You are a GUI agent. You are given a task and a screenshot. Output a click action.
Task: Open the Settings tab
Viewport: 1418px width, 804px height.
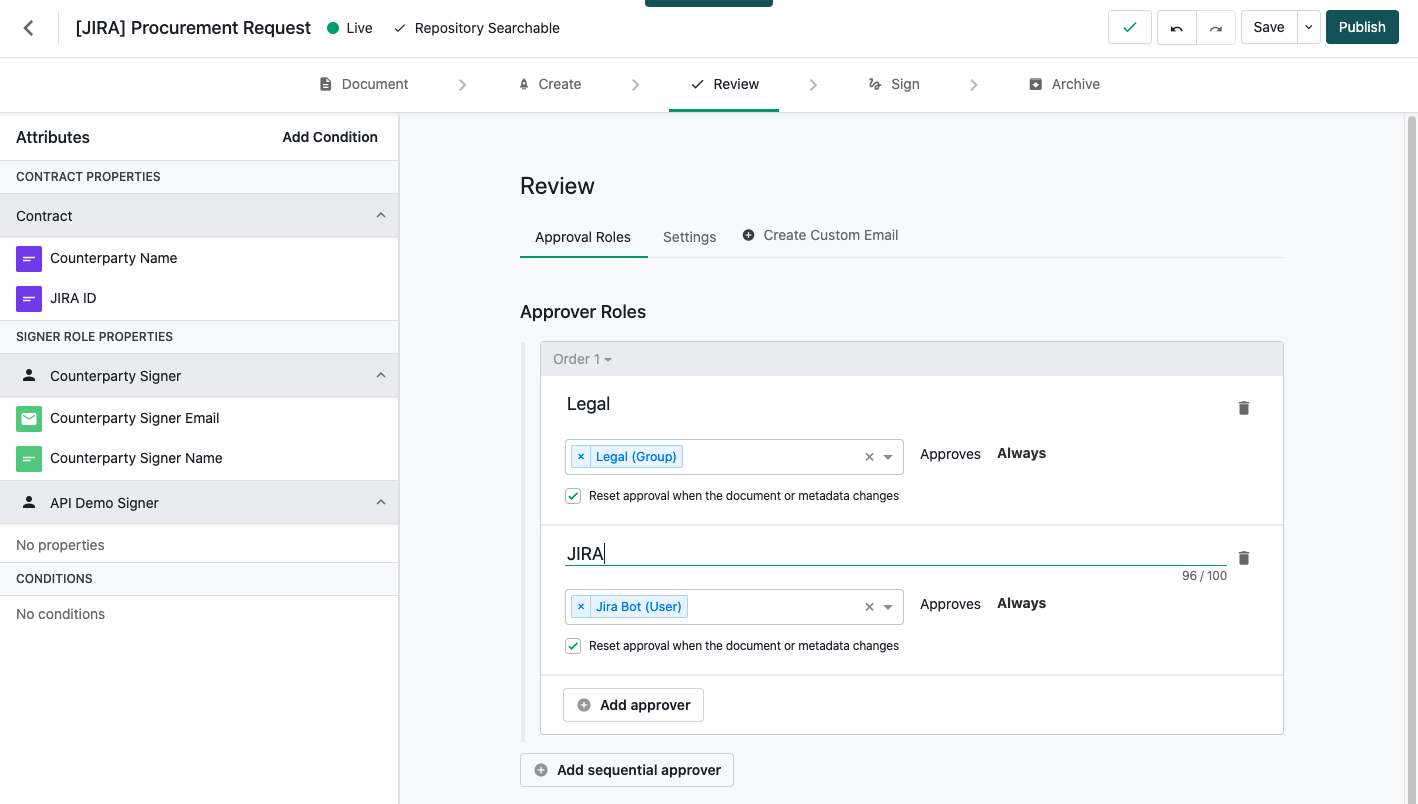[x=690, y=237]
